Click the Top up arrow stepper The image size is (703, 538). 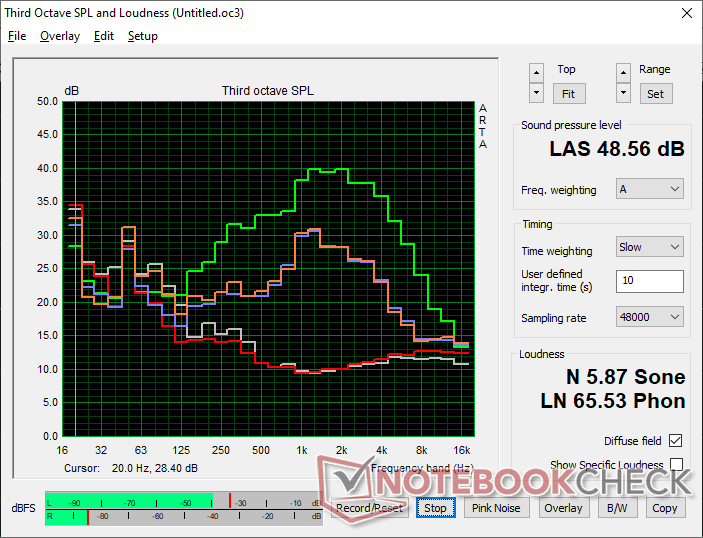click(x=537, y=73)
